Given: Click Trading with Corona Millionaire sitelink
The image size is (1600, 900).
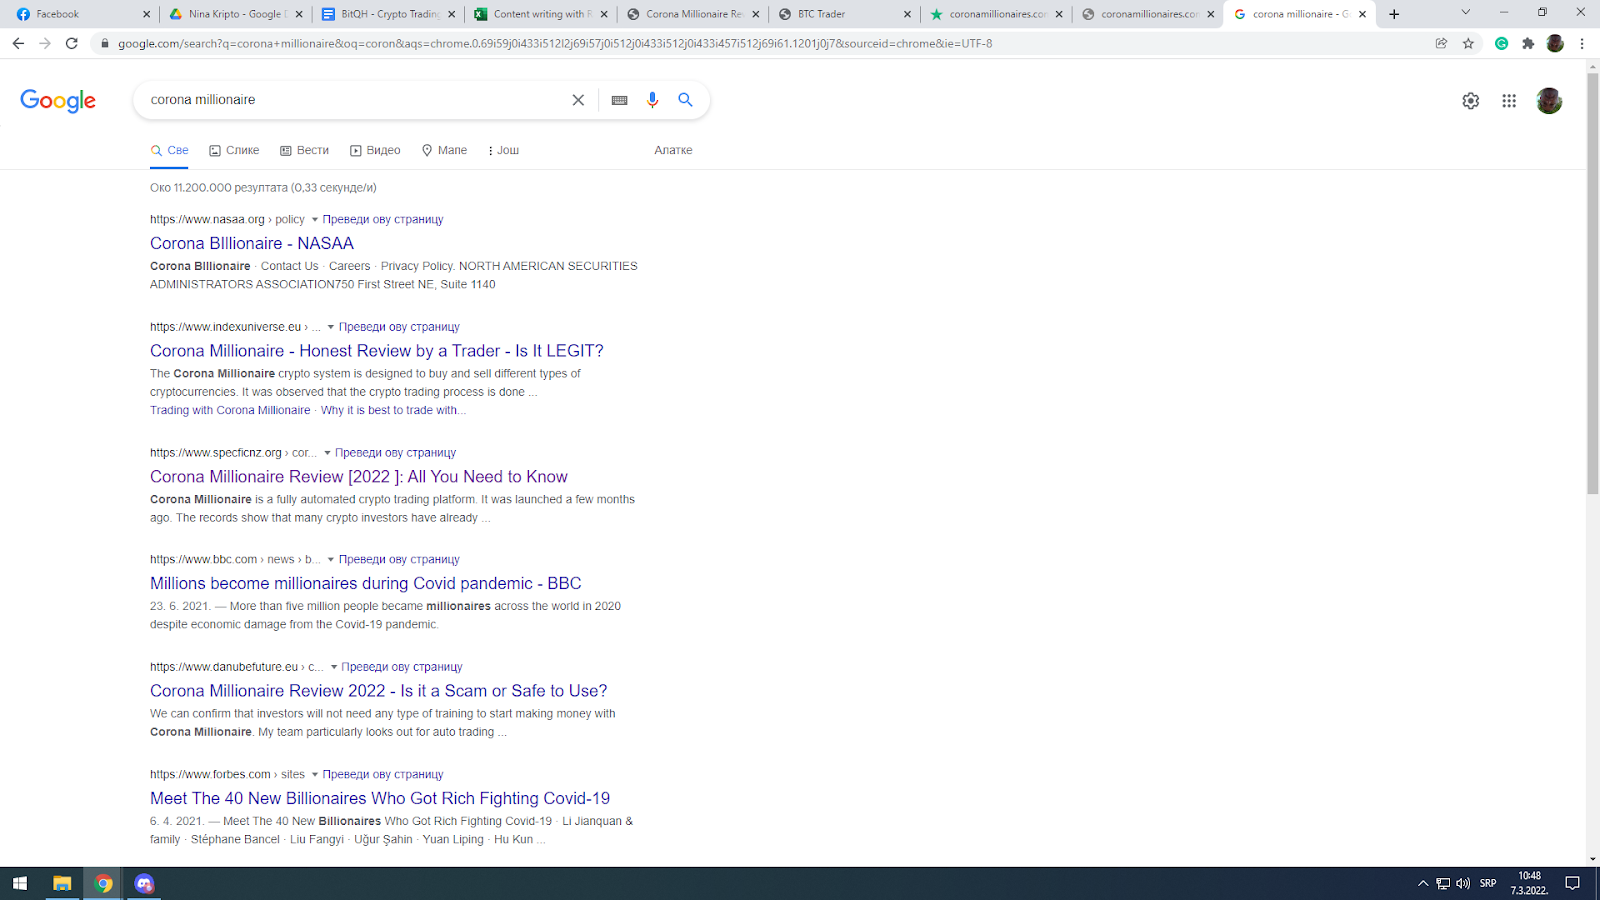Looking at the screenshot, I should (230, 410).
